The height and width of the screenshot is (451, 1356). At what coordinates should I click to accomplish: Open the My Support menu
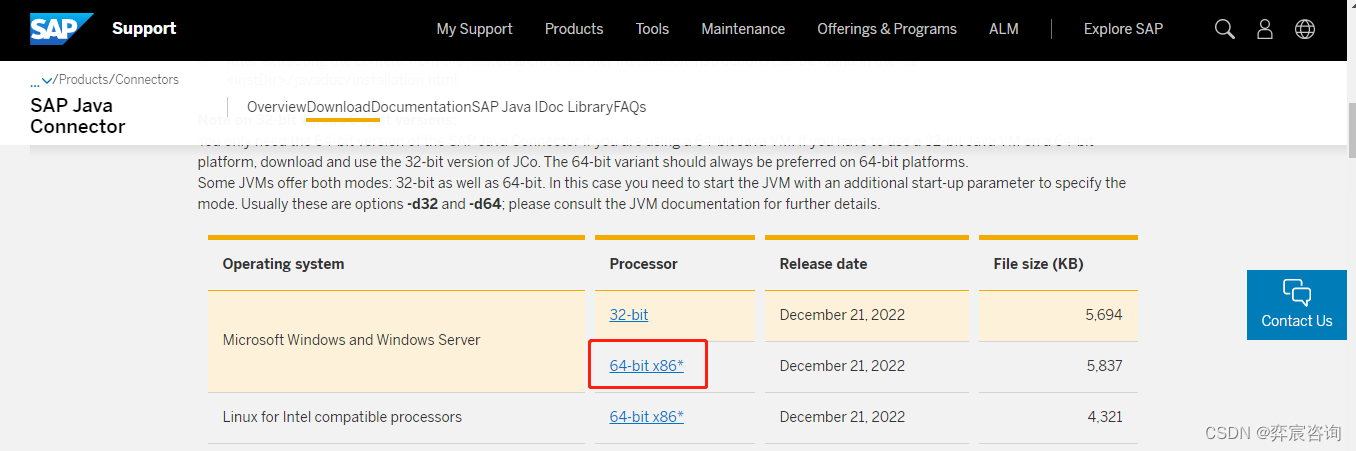click(475, 29)
